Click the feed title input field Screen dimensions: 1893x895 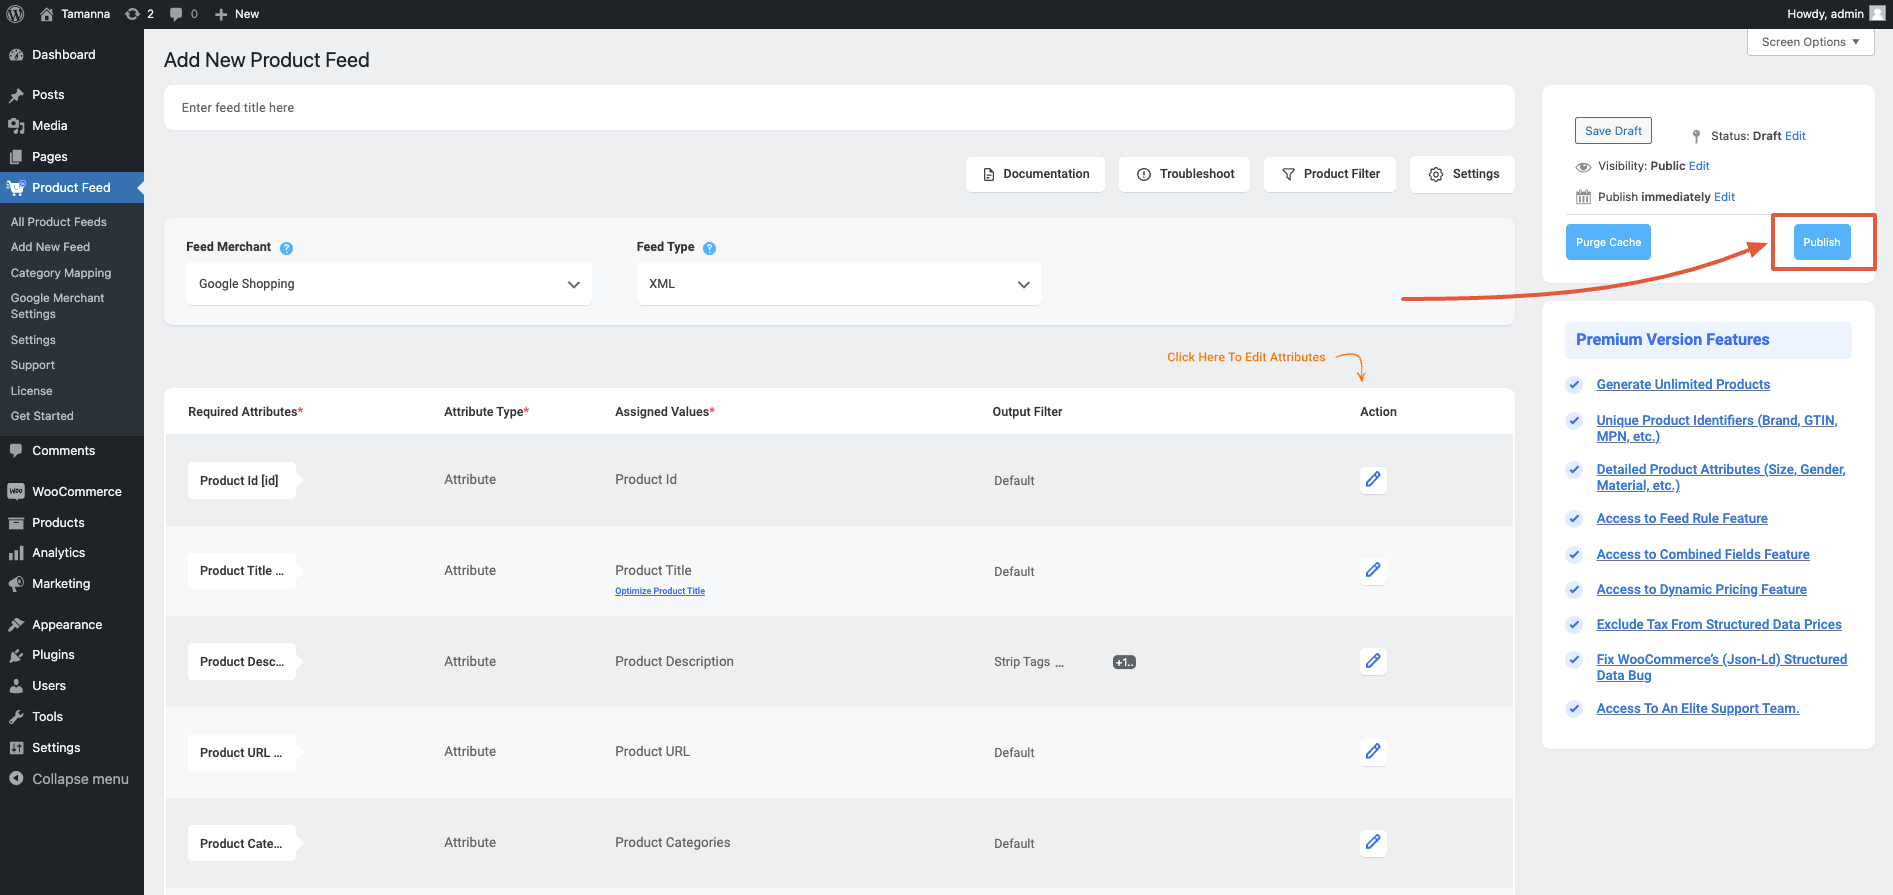coord(839,108)
